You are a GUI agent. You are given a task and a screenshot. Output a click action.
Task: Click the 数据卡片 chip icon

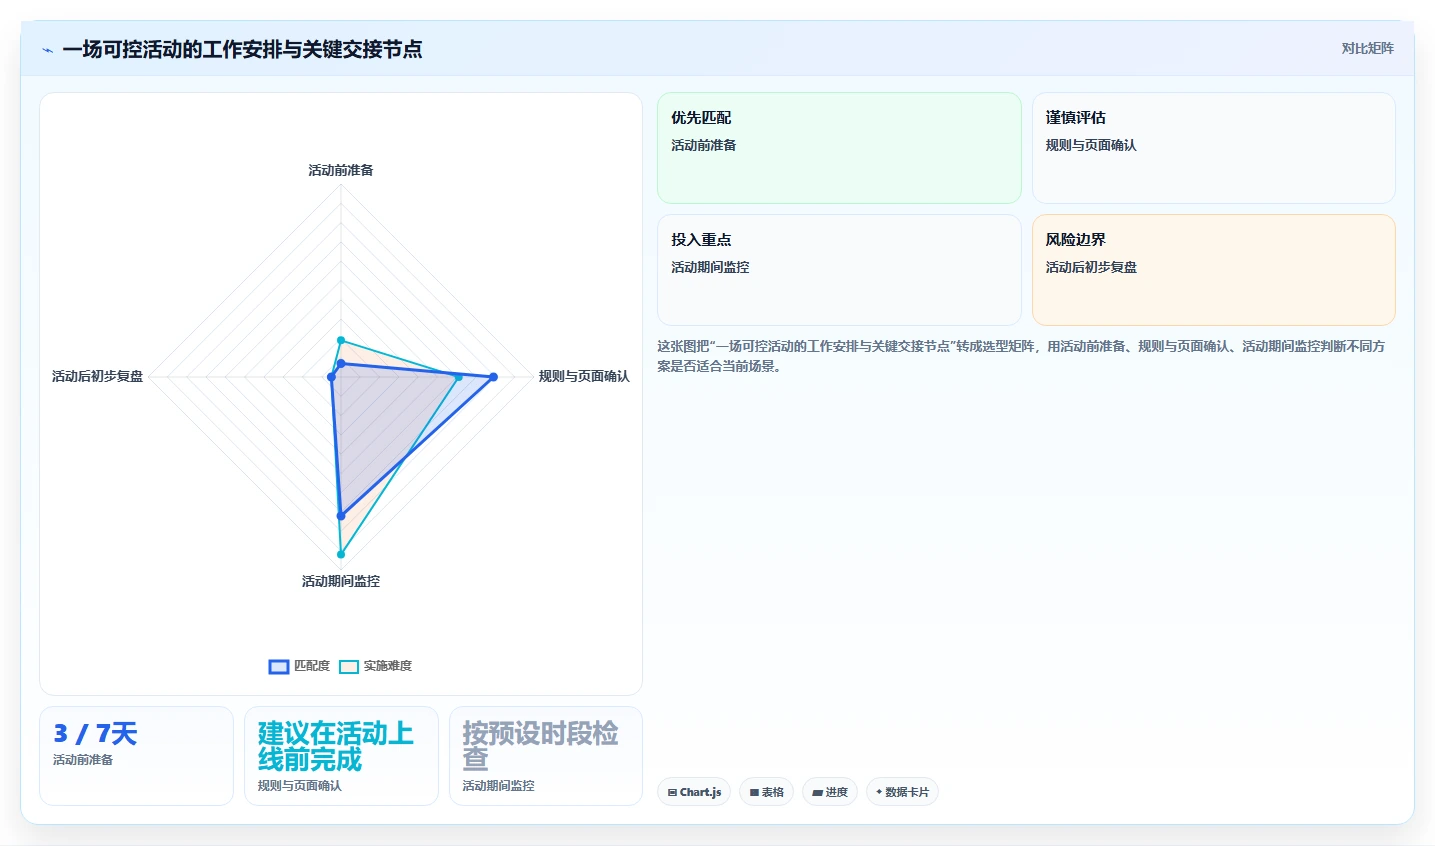(879, 792)
